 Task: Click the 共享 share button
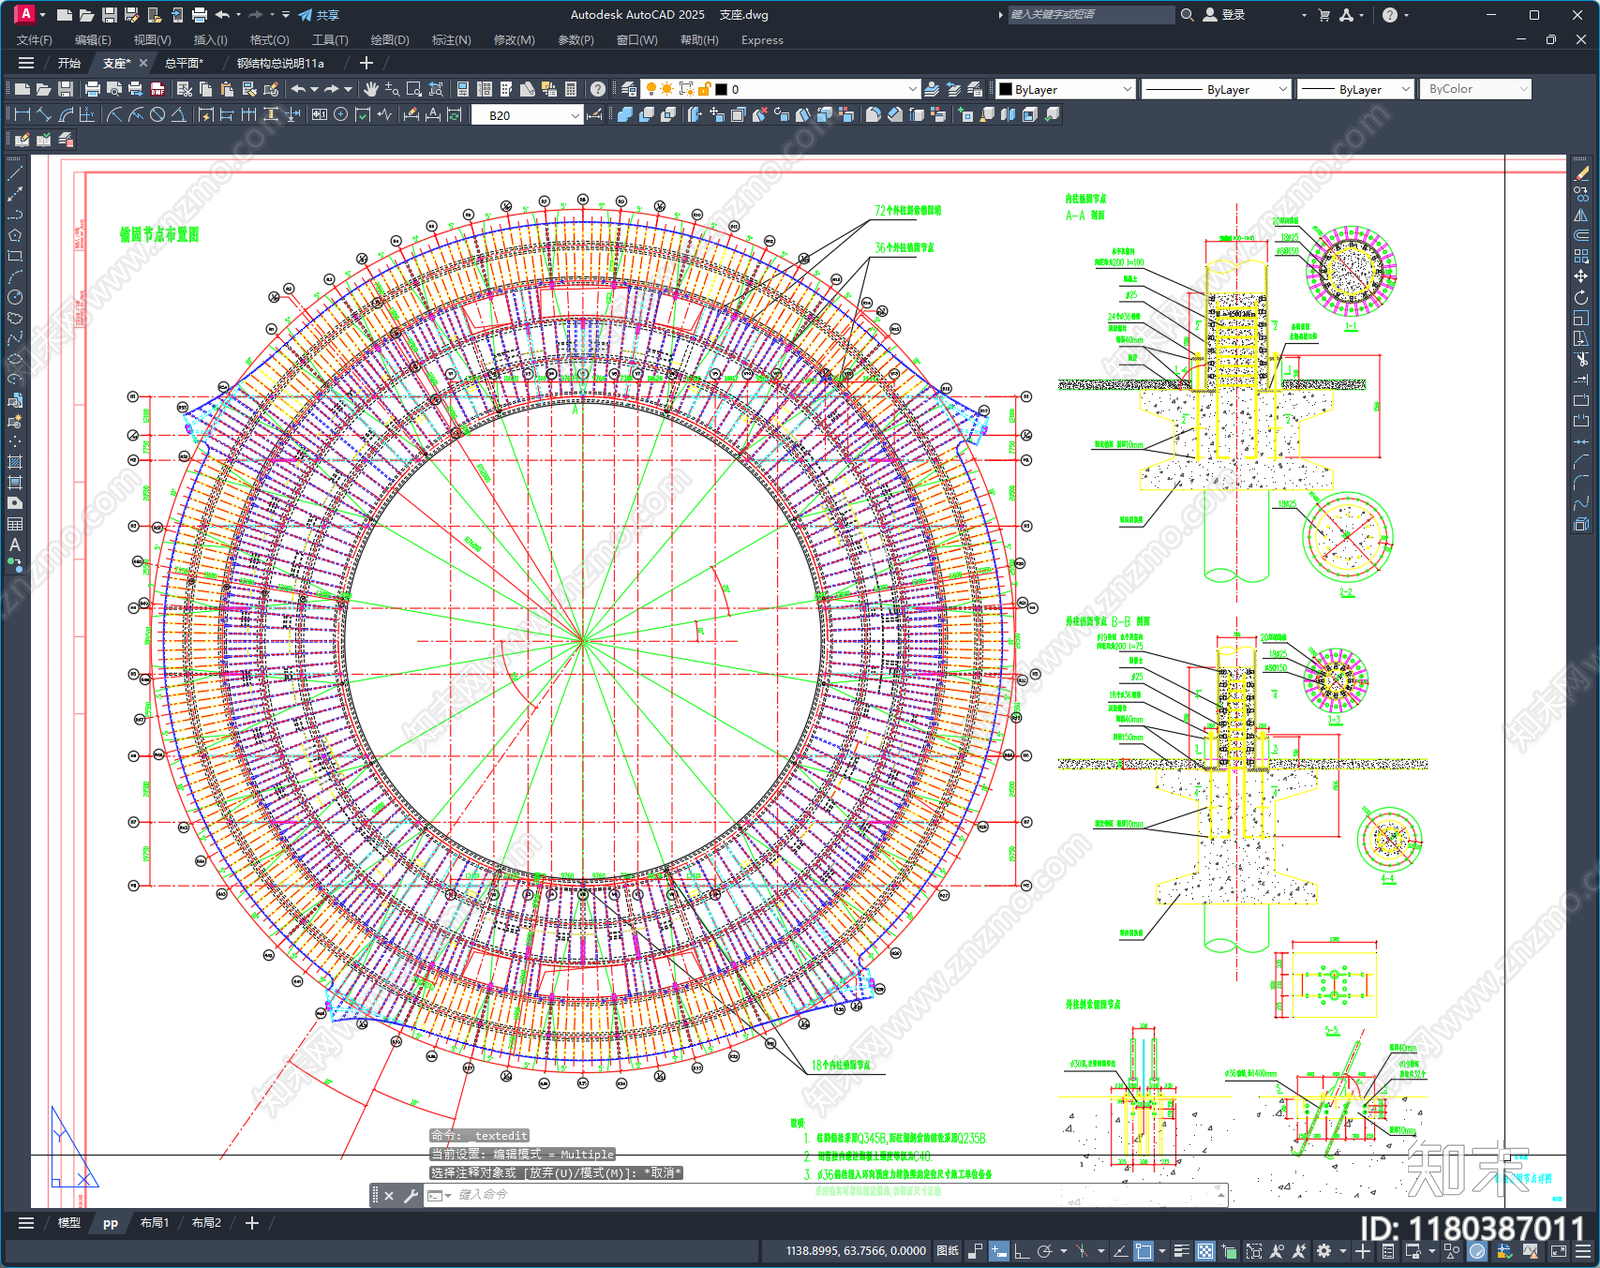319,15
